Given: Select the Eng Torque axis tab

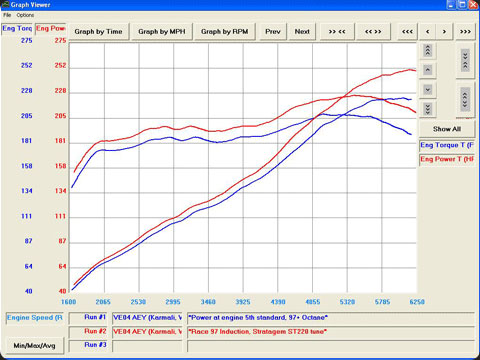Looking at the screenshot, I should [x=17, y=28].
